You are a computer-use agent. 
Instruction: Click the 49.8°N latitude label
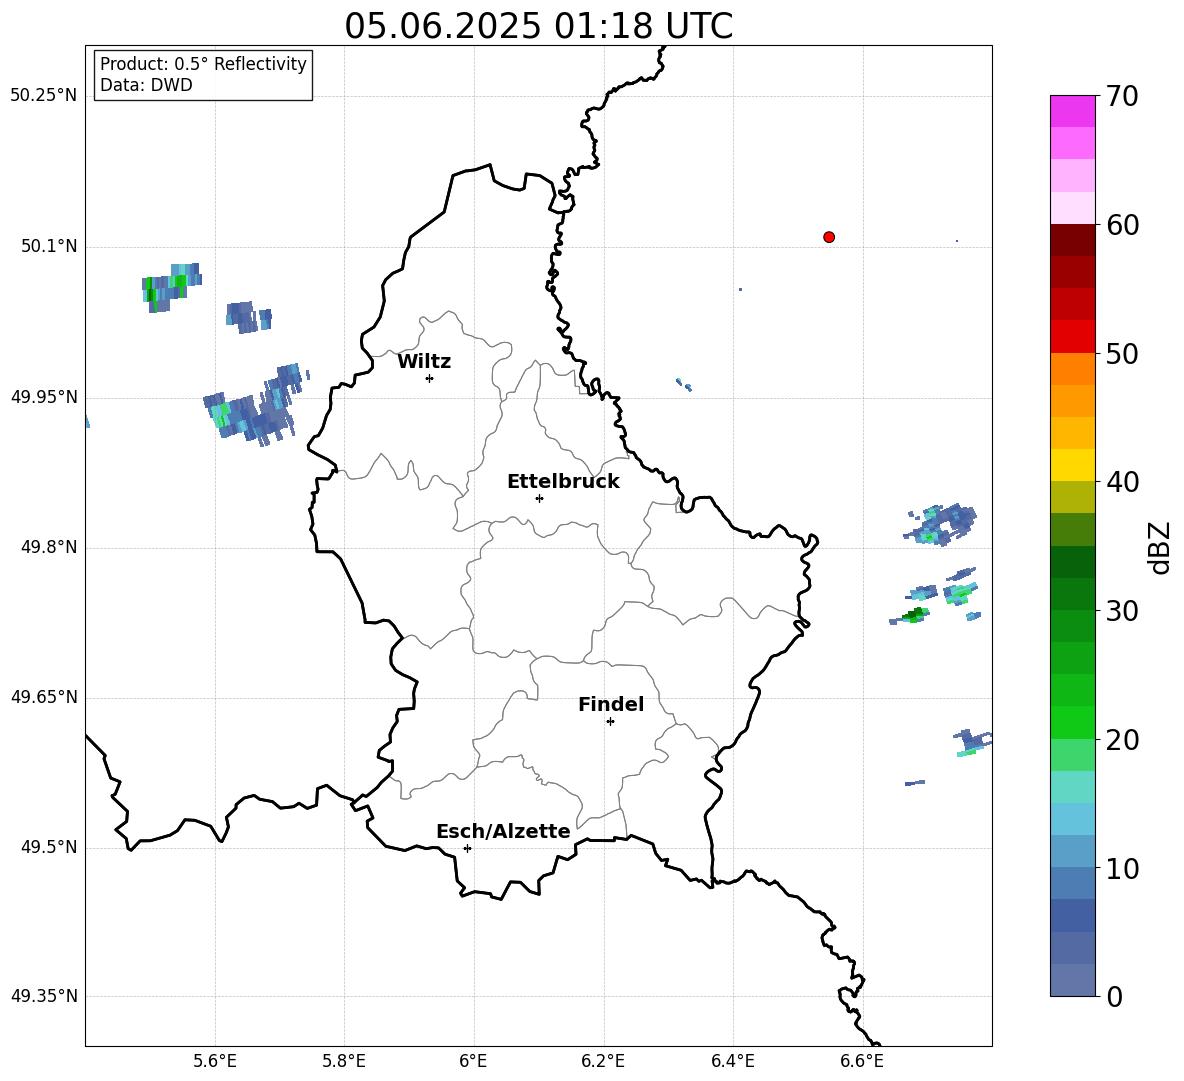pos(49,547)
